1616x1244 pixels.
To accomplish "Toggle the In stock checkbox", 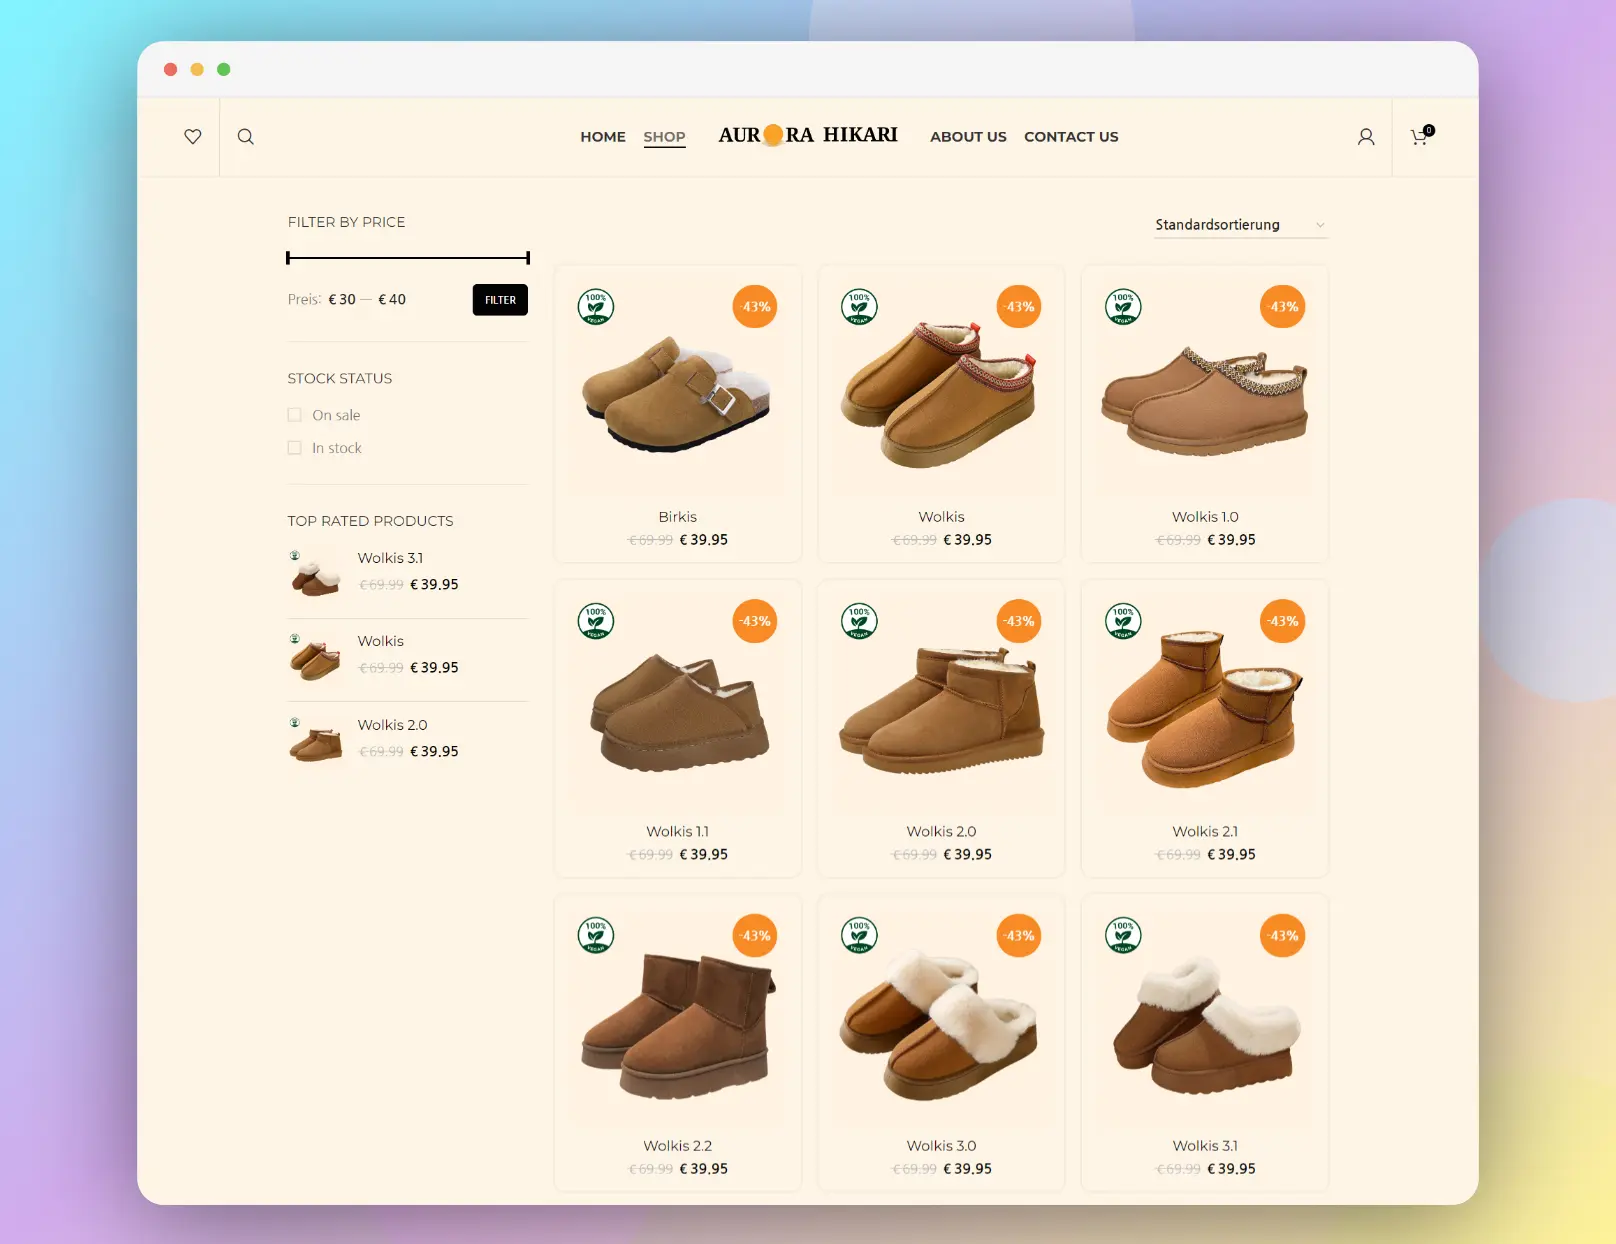I will coord(295,448).
